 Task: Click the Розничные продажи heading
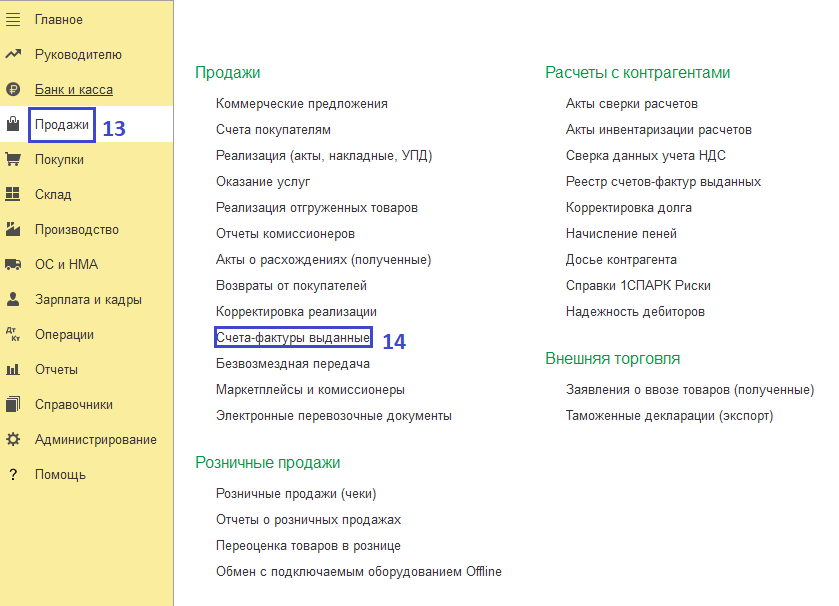(268, 462)
